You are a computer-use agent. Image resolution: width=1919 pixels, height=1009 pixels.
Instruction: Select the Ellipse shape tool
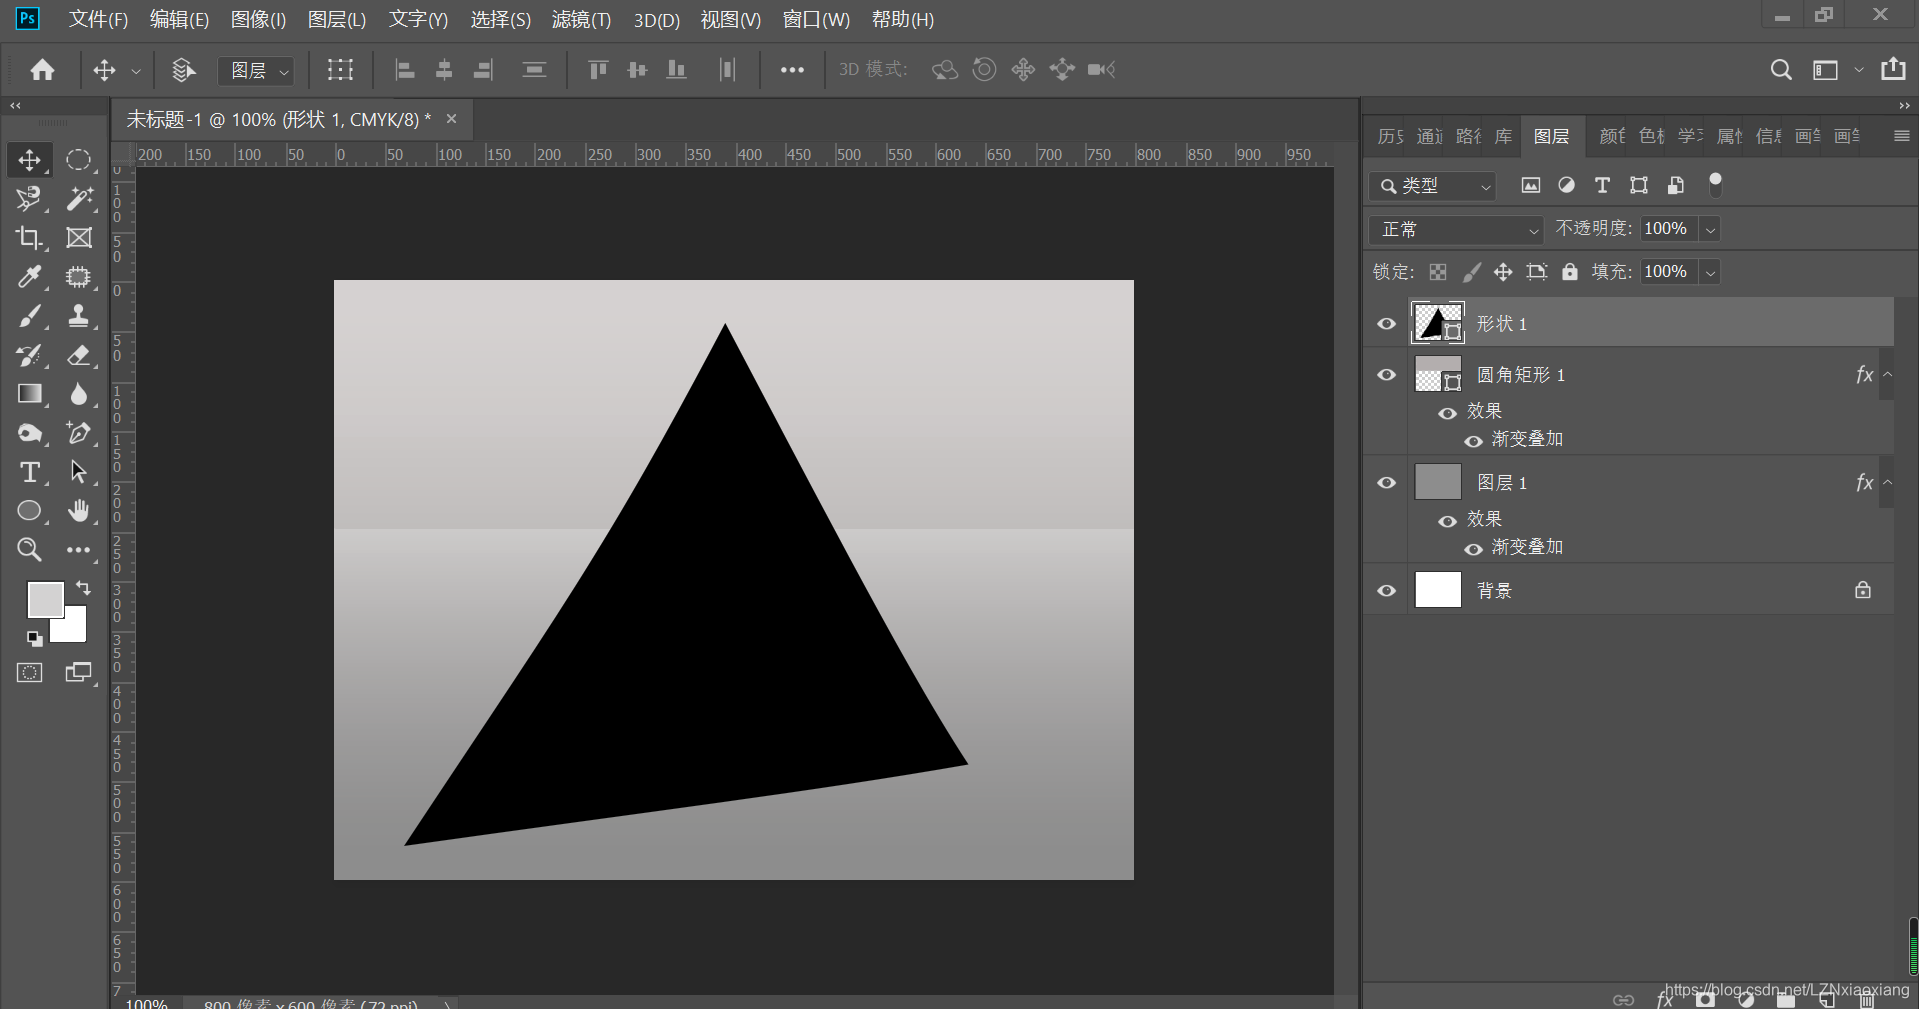pyautogui.click(x=29, y=511)
